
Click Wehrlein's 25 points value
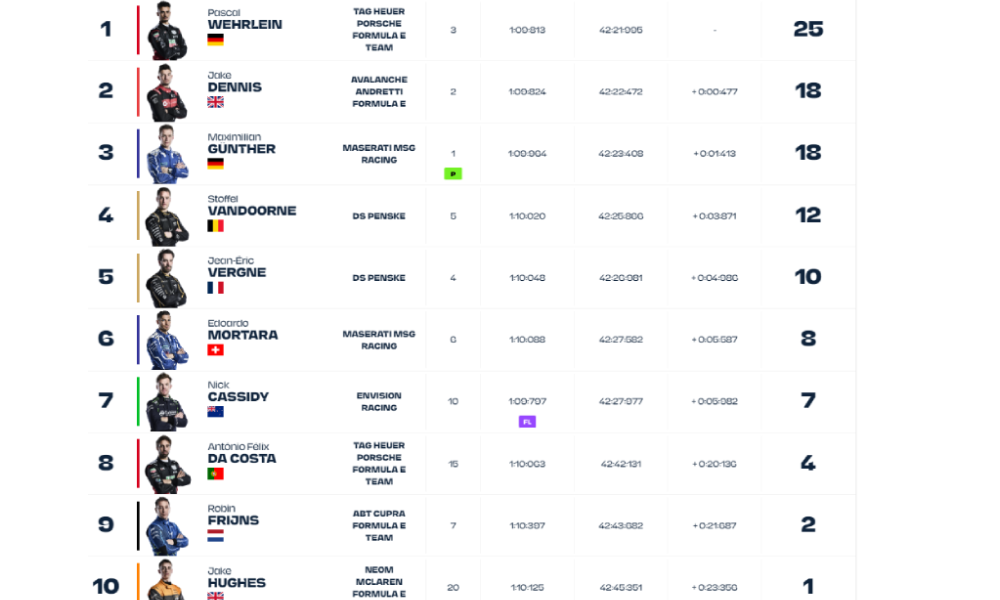(807, 29)
